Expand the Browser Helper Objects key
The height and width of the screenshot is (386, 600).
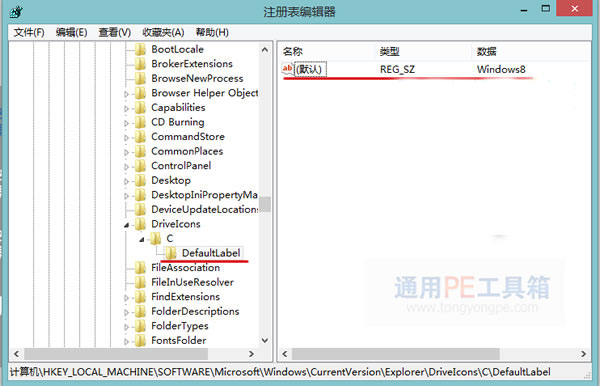click(126, 94)
